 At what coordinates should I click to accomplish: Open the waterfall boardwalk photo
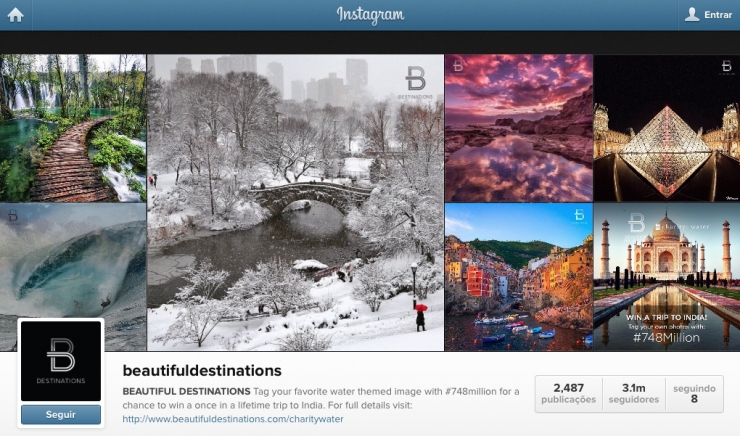coord(73,128)
